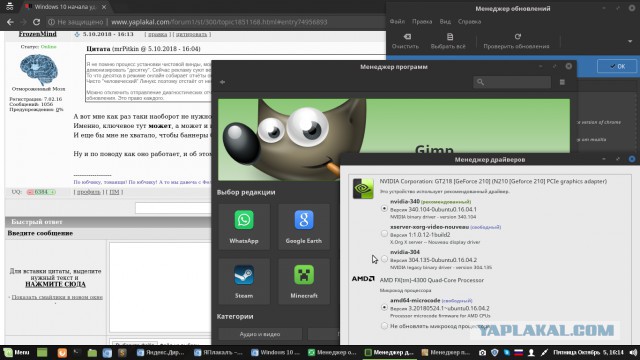Viewport: 640px width, 360px height.
Task: Open FrozenMind's username link
Action: point(38,34)
